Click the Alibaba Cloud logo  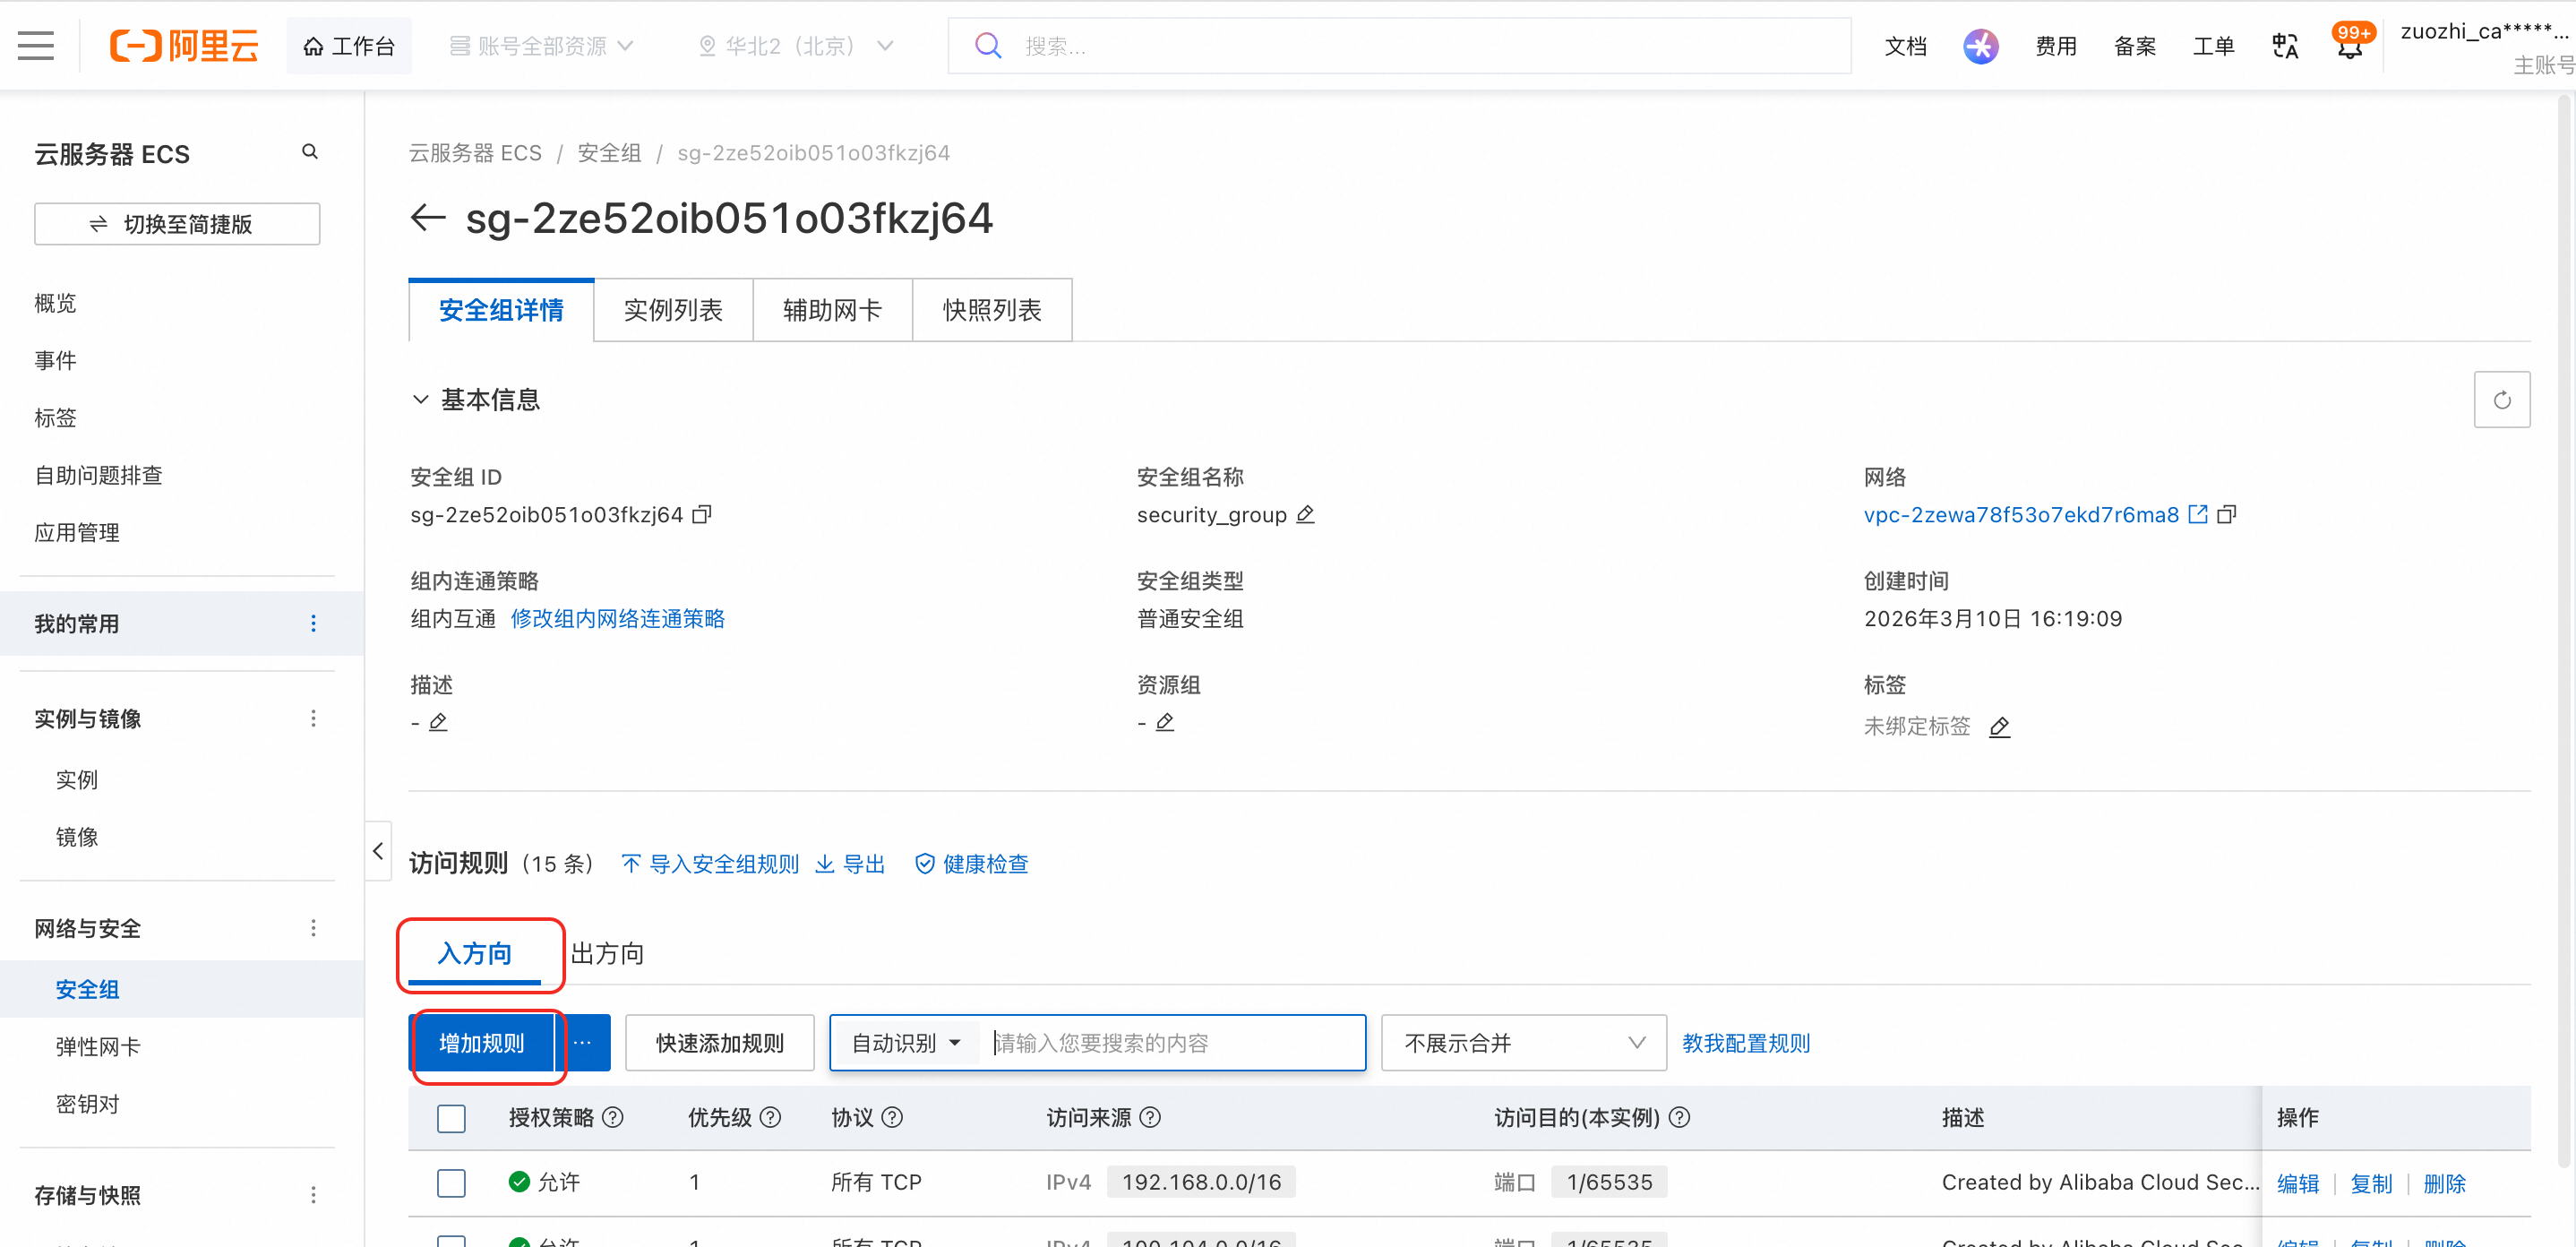pos(184,46)
